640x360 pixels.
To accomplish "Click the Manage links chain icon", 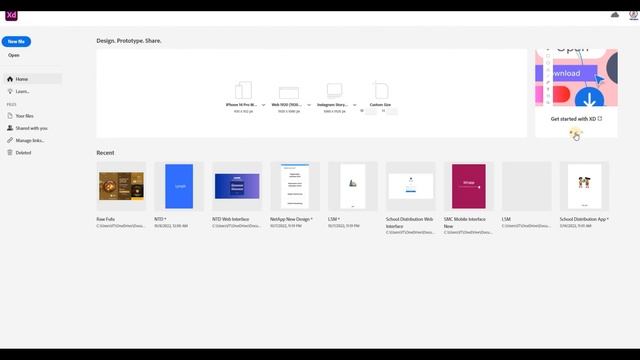I will coord(10,140).
